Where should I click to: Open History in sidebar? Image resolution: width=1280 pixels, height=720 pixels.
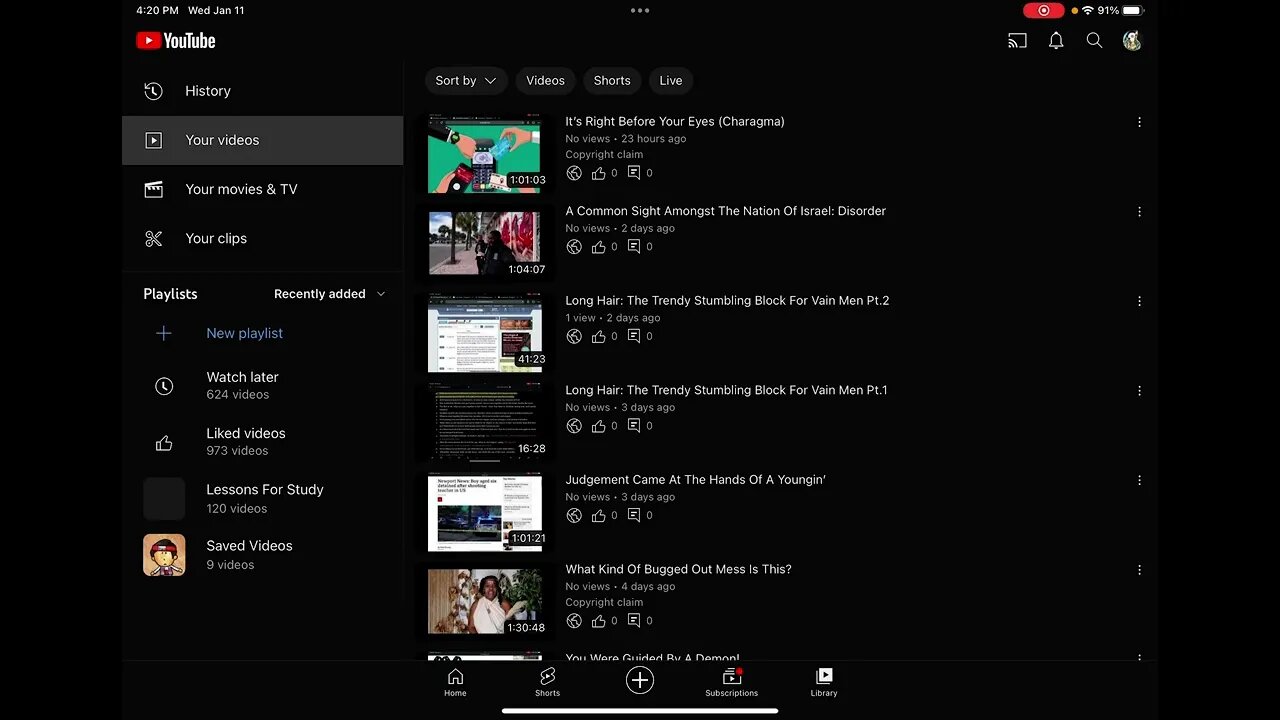(x=262, y=91)
